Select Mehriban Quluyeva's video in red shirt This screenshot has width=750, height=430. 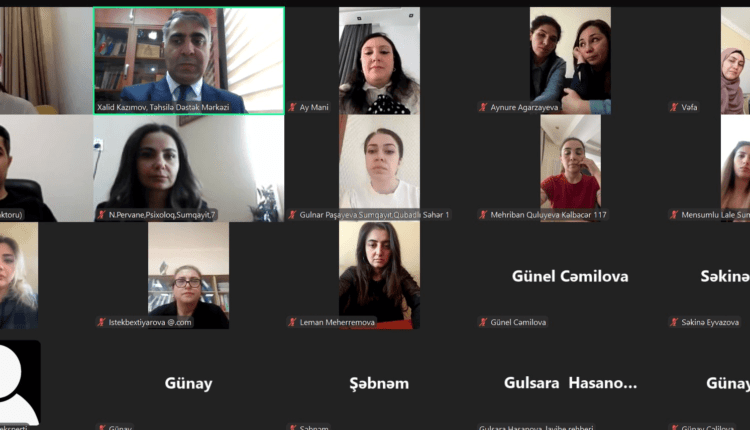coord(570,168)
